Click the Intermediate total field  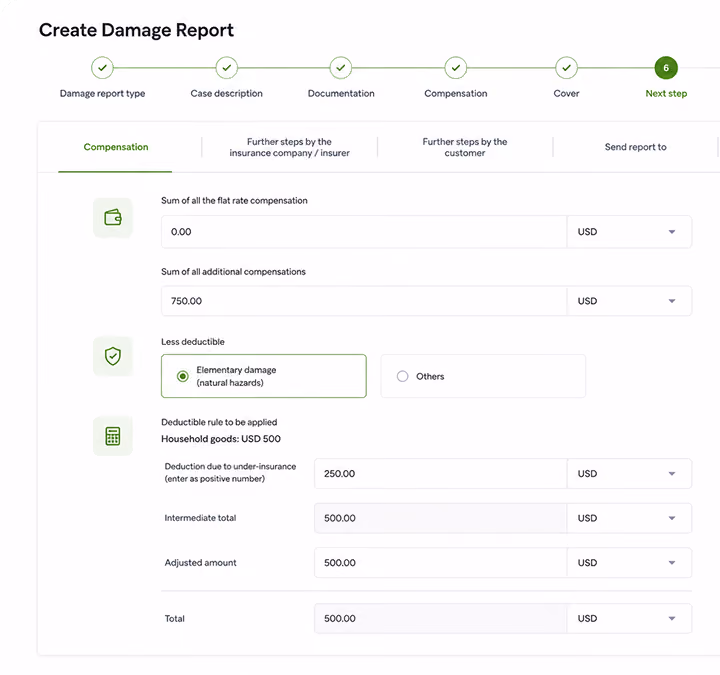click(441, 518)
